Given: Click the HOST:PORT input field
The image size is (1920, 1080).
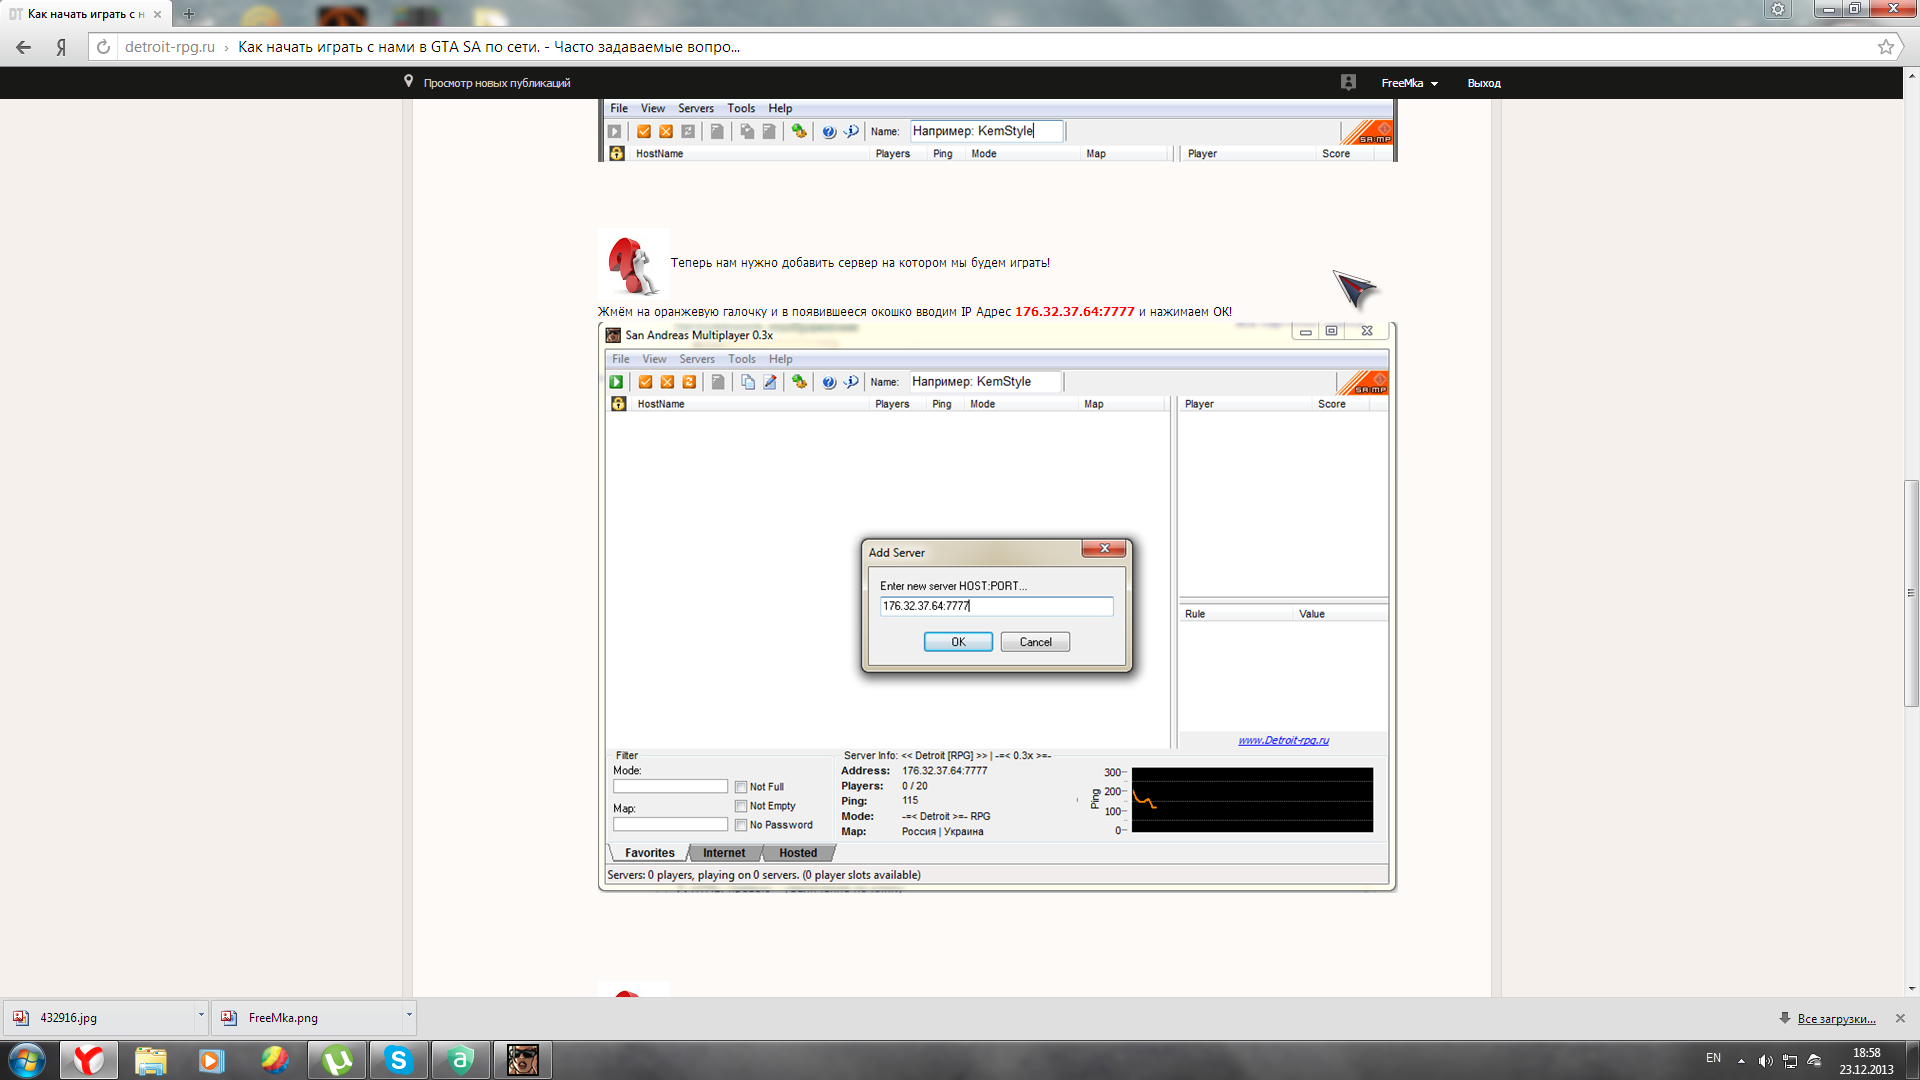Looking at the screenshot, I should coord(995,606).
